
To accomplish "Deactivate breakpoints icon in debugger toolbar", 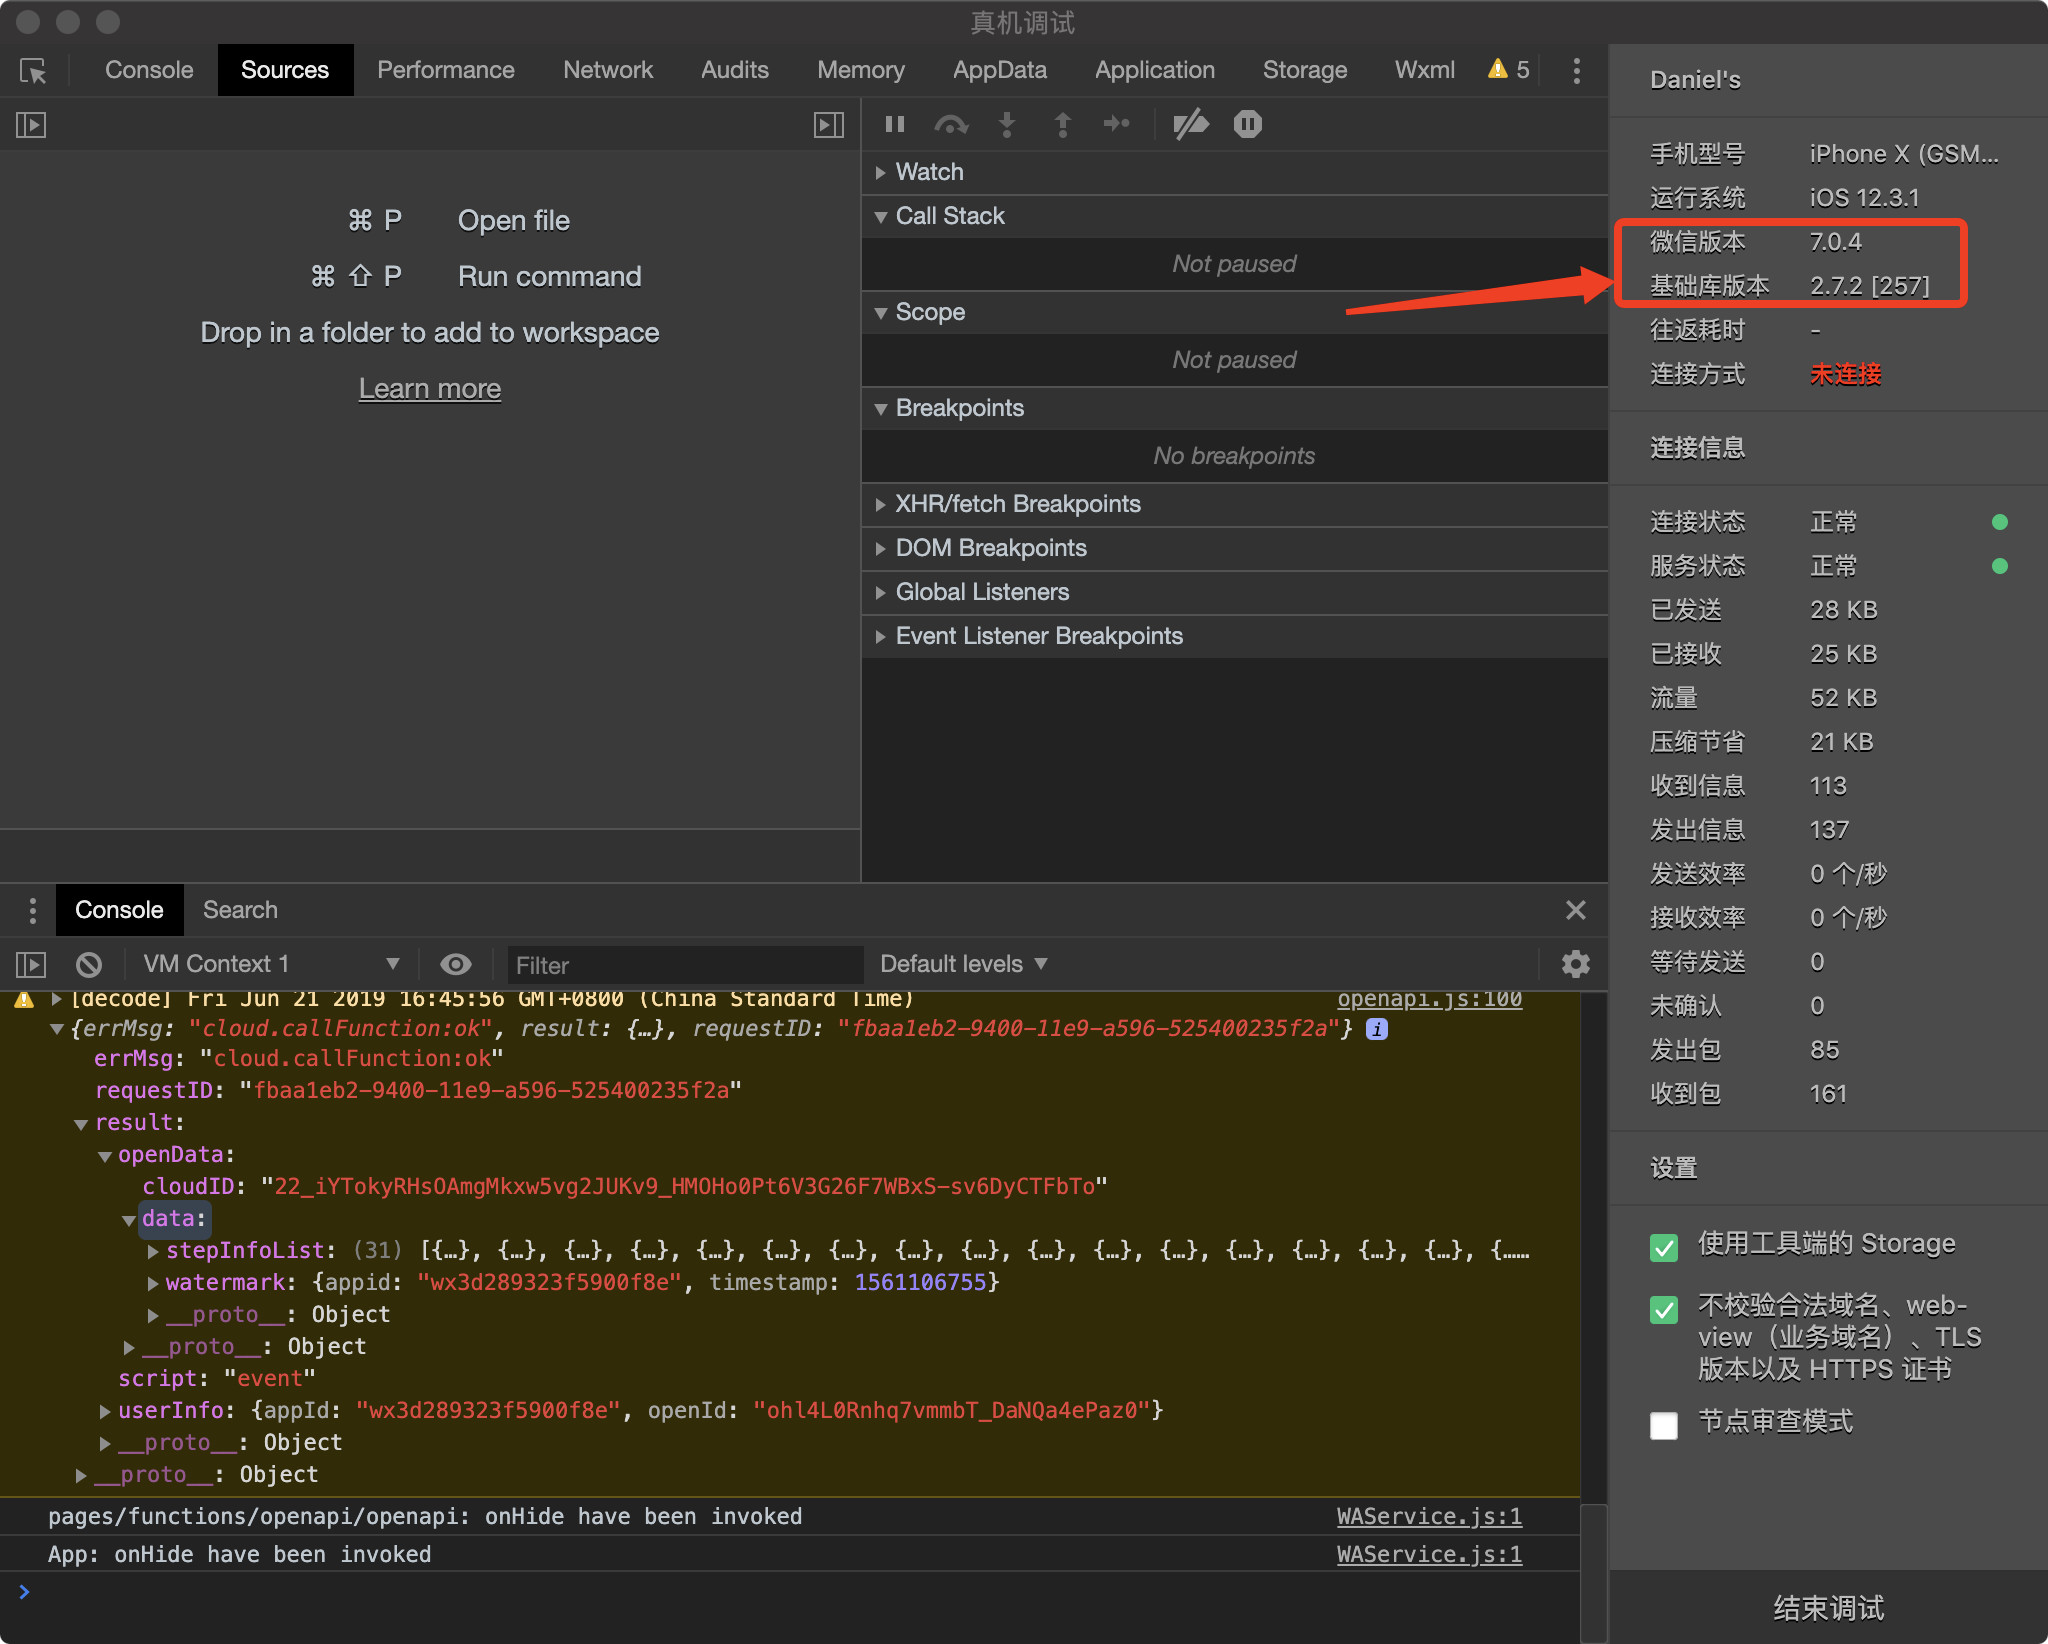I will [x=1190, y=124].
